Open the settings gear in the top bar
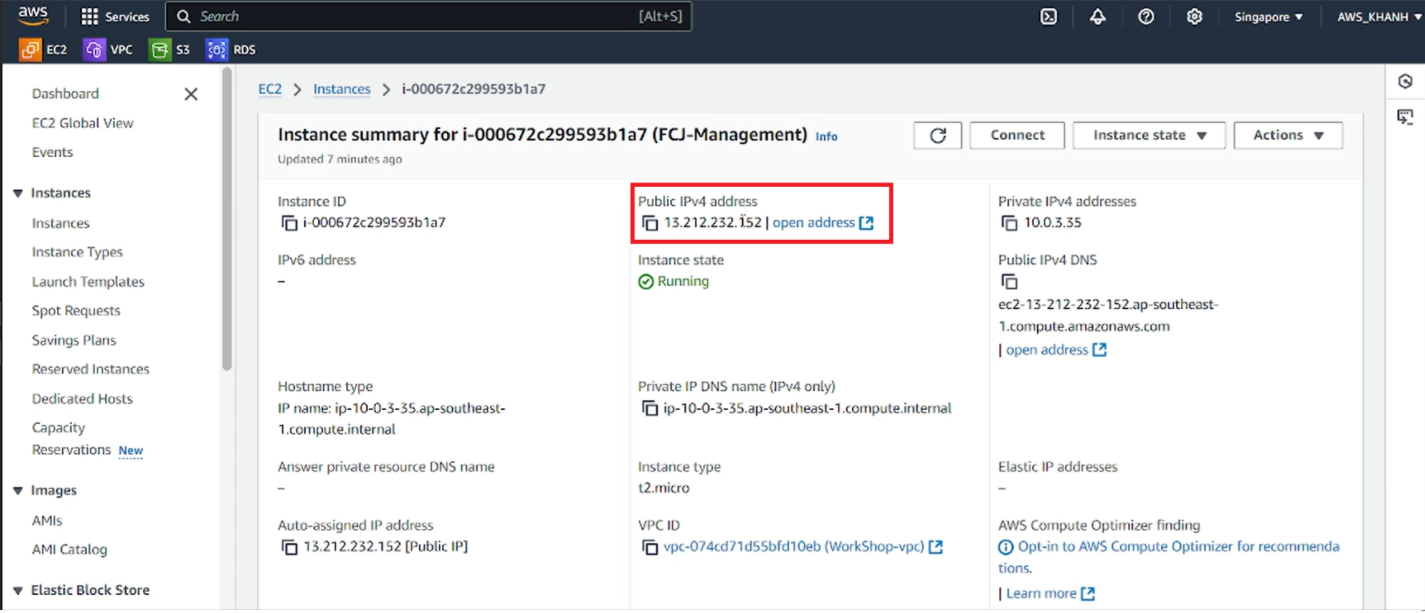Screen dimensions: 1425x613 pos(1194,17)
